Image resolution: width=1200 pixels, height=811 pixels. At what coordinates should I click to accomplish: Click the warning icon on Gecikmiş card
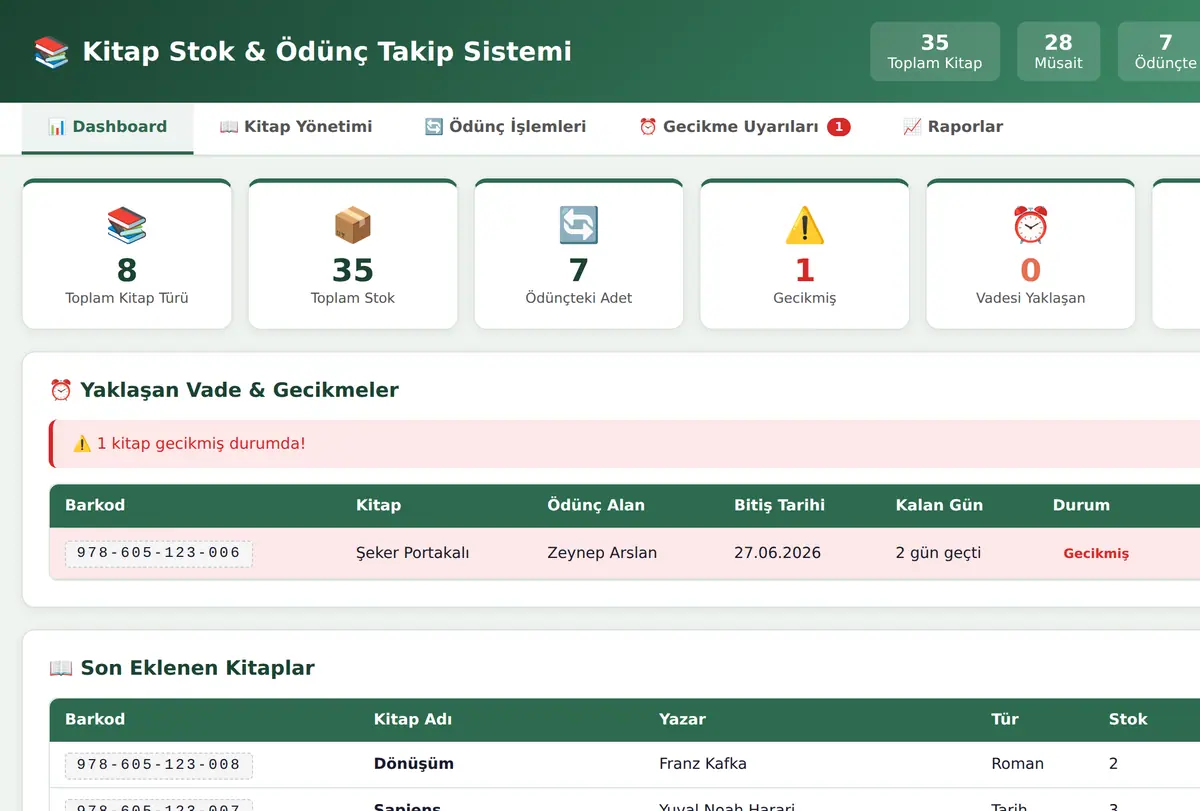(805, 225)
